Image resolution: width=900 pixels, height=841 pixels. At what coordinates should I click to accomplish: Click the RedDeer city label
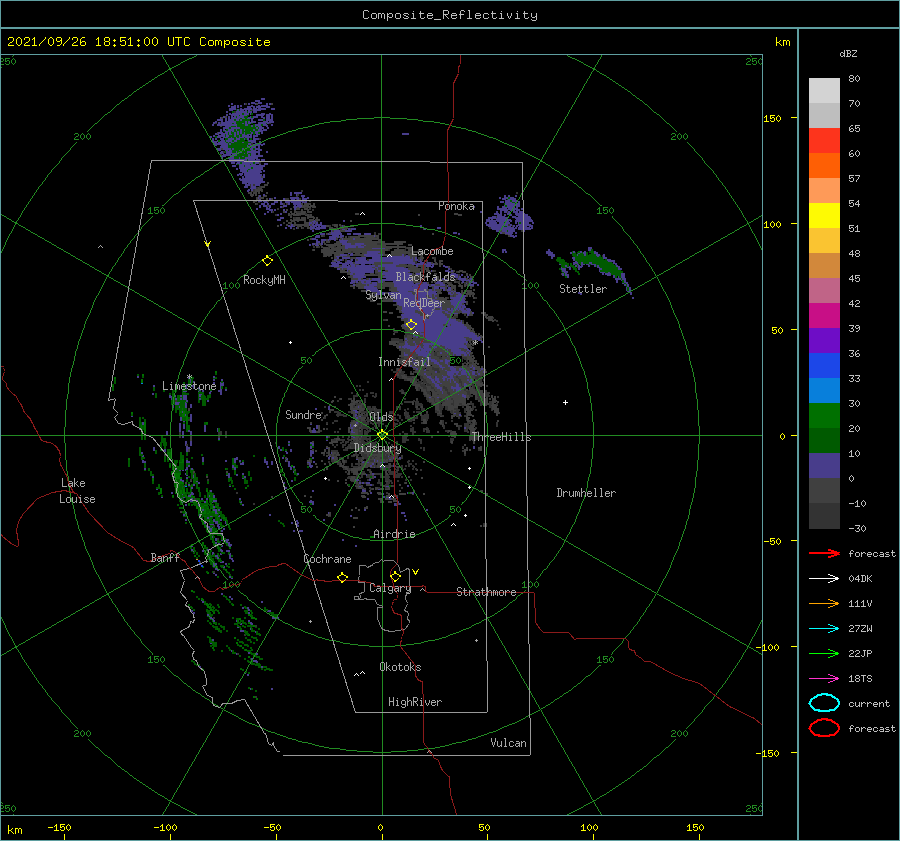[x=424, y=303]
